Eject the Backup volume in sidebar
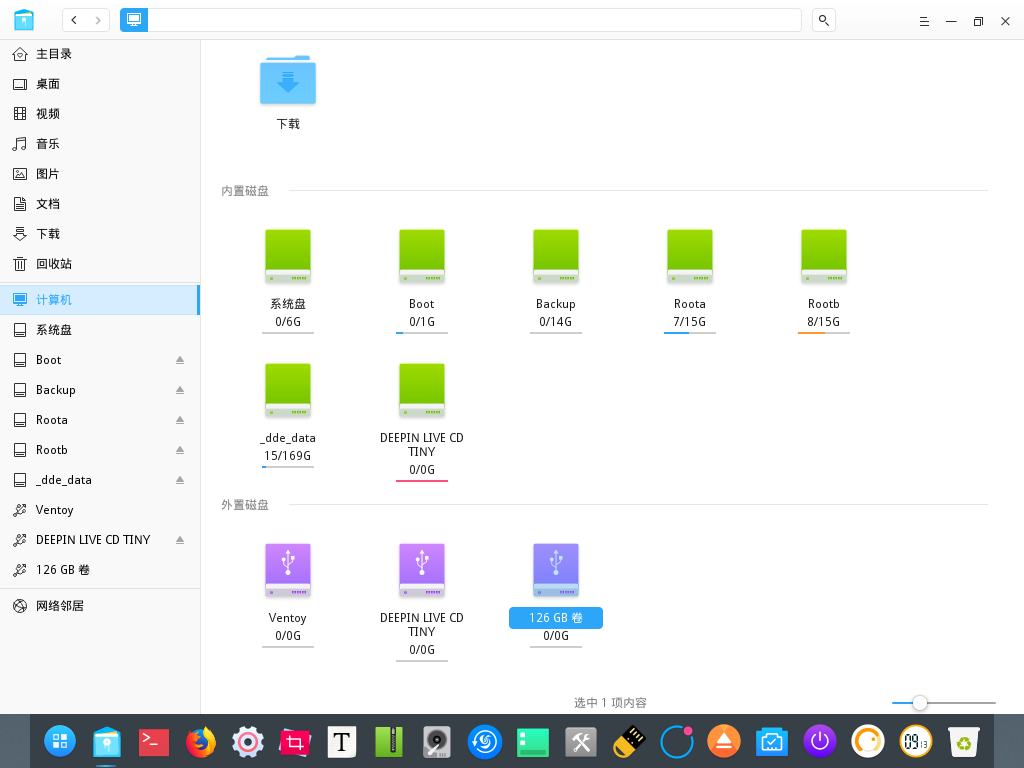1024x768 pixels. click(180, 390)
